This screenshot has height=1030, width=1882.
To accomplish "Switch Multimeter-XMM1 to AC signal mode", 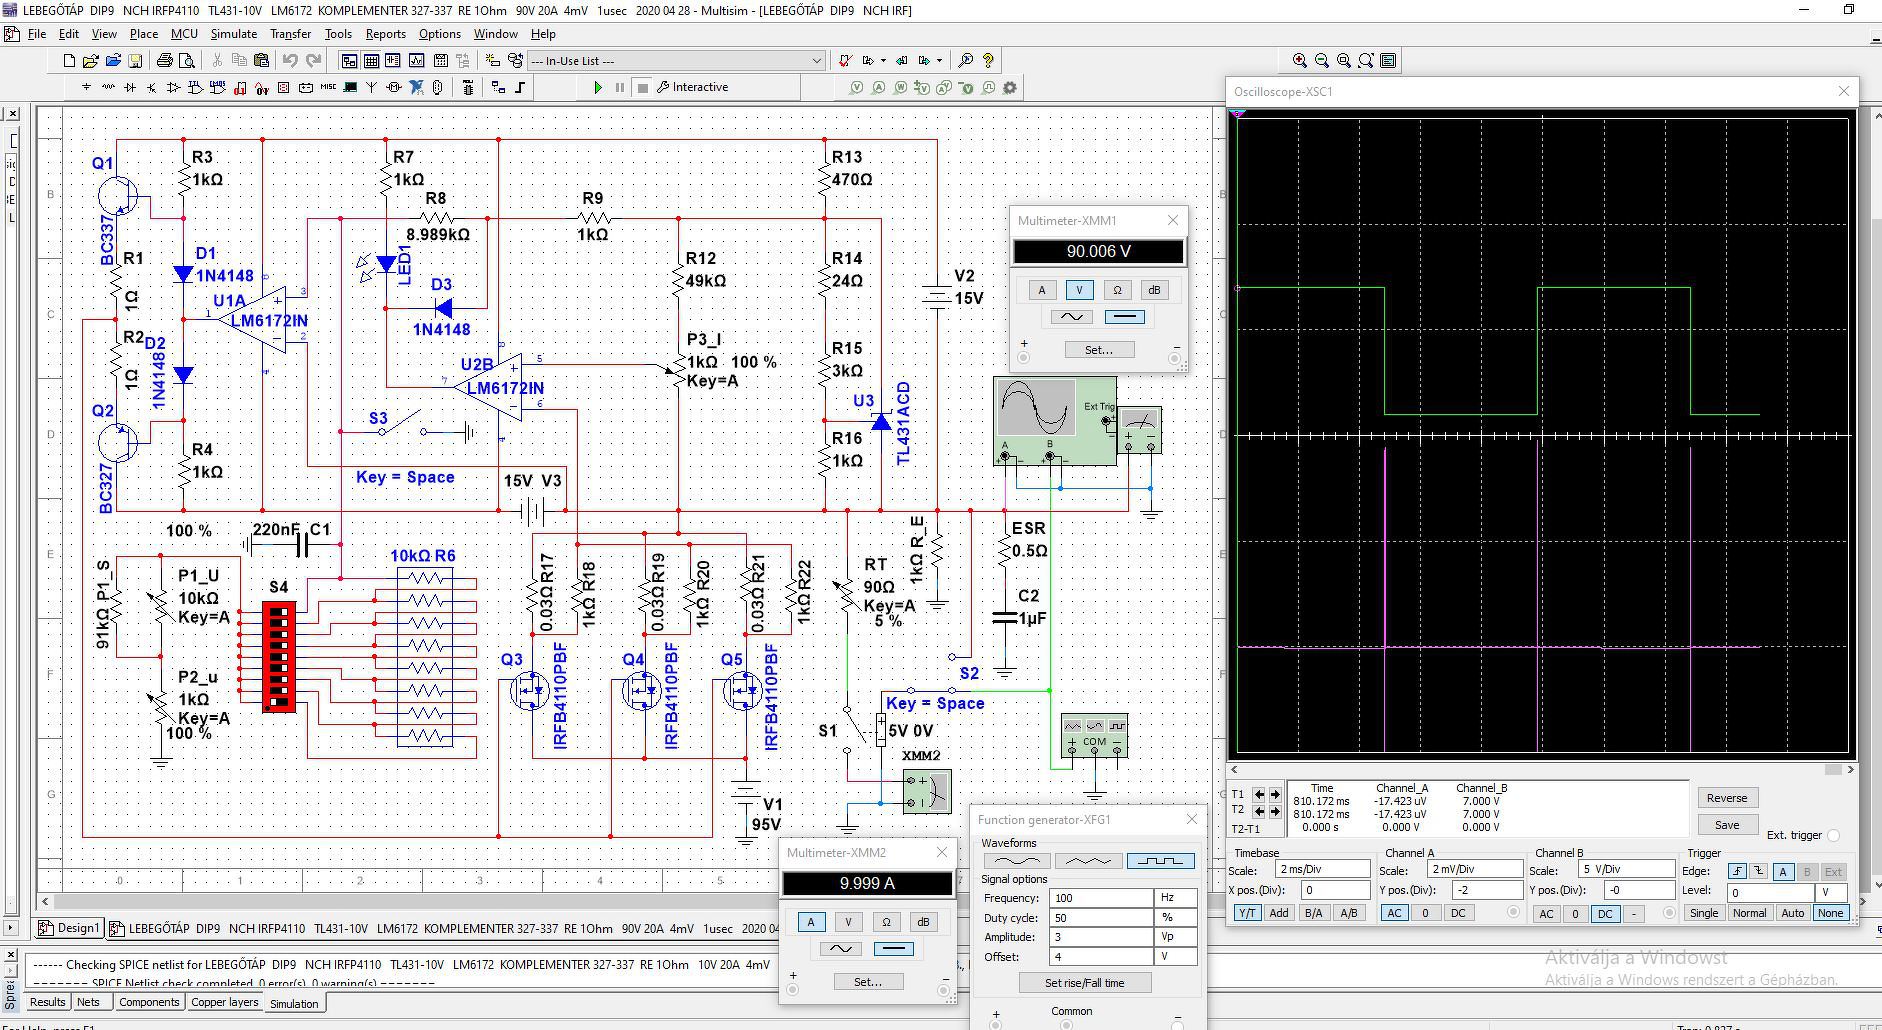I will [x=1071, y=317].
